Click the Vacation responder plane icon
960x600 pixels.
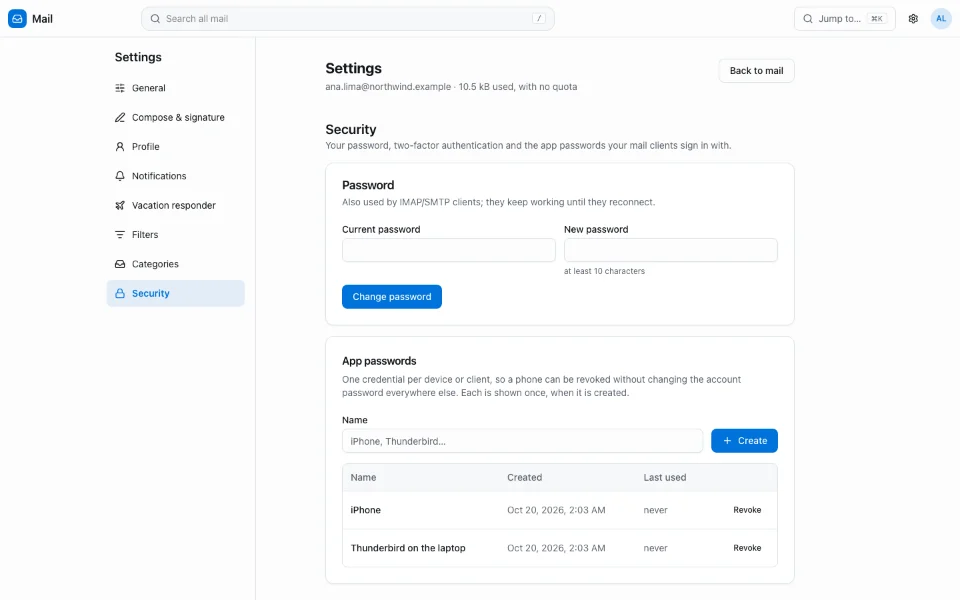click(x=120, y=206)
